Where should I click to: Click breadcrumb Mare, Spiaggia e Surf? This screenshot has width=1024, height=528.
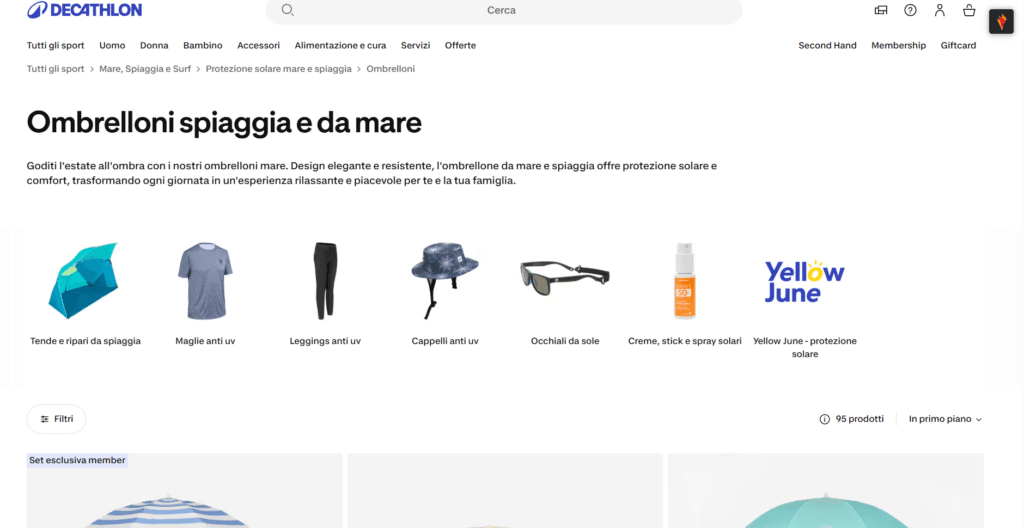coord(145,69)
